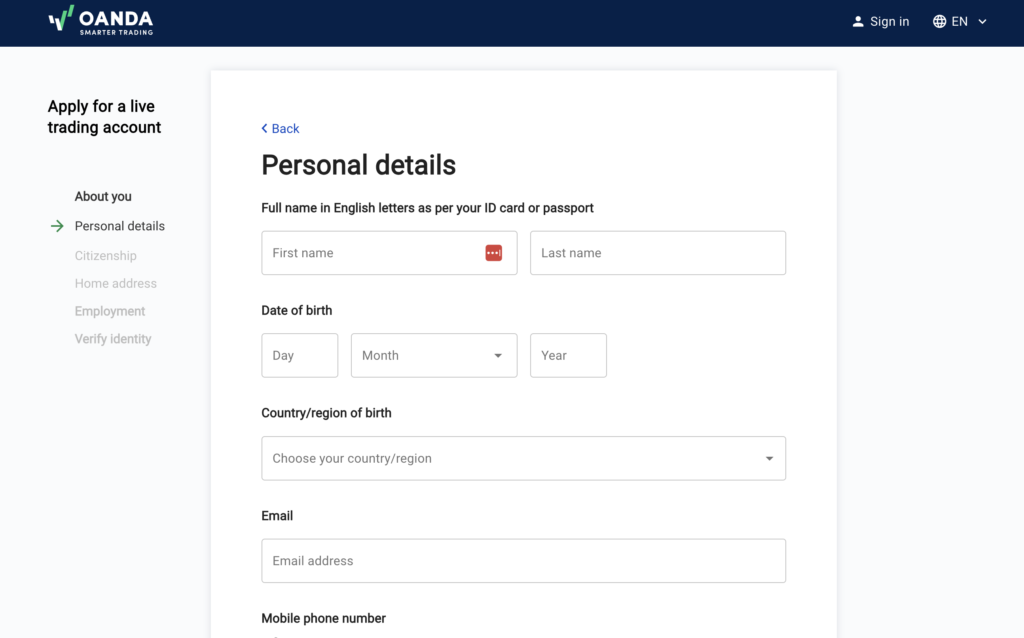Go Back to the previous page
The image size is (1024, 638).
coord(285,128)
